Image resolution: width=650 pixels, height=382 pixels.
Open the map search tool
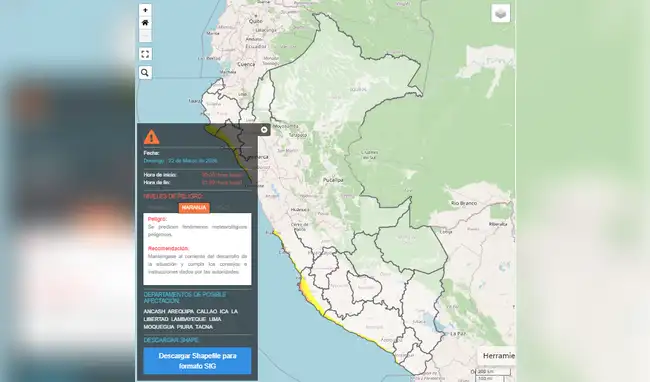(x=145, y=73)
